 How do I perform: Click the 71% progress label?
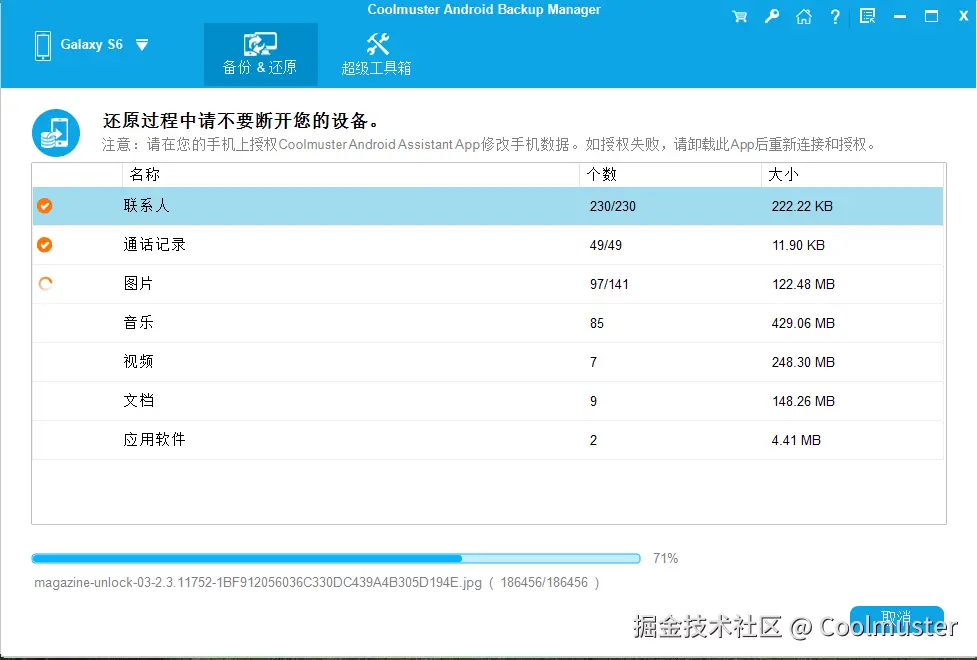tap(665, 558)
